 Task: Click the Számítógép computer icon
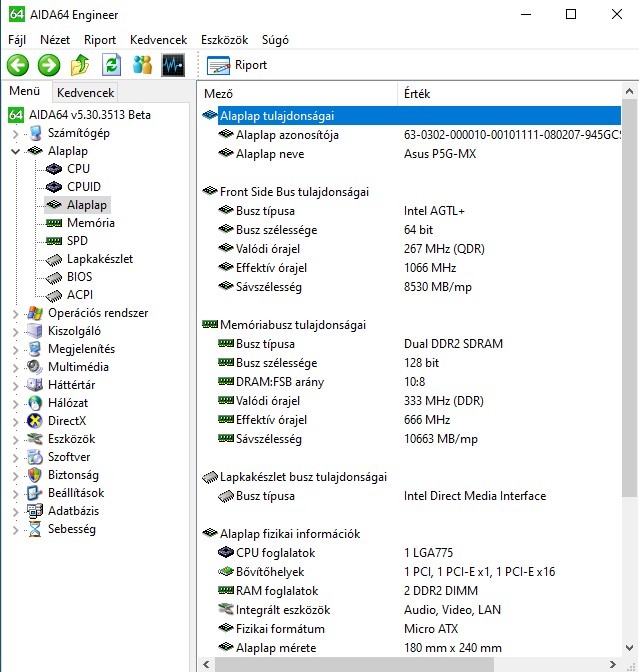pos(35,133)
